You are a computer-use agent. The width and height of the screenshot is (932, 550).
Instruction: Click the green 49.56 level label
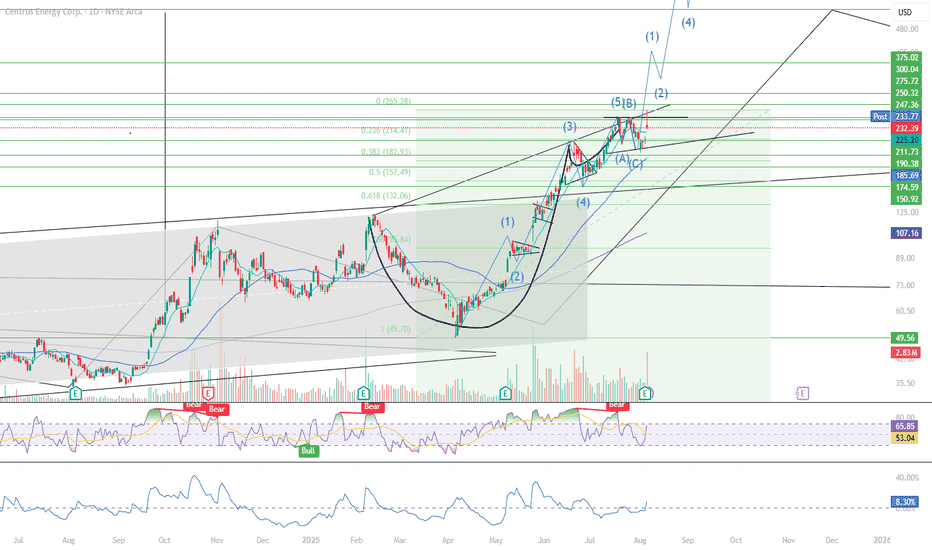tap(906, 338)
